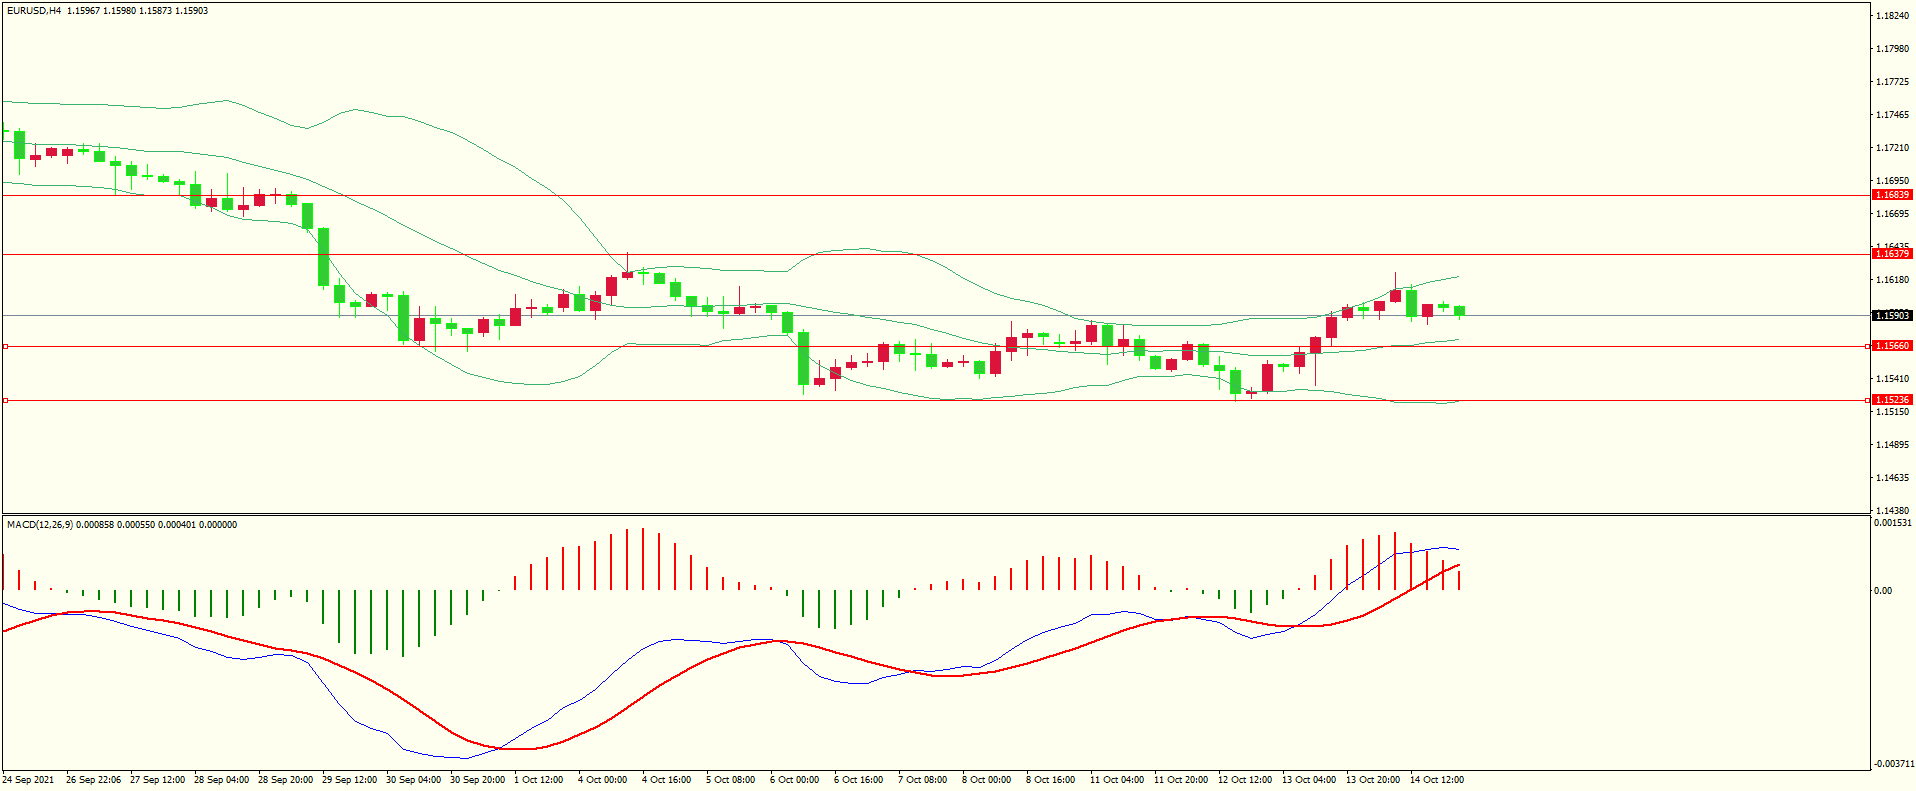Click the '1 Oct 12:00' time axis label
The image size is (1916, 791).
point(538,780)
